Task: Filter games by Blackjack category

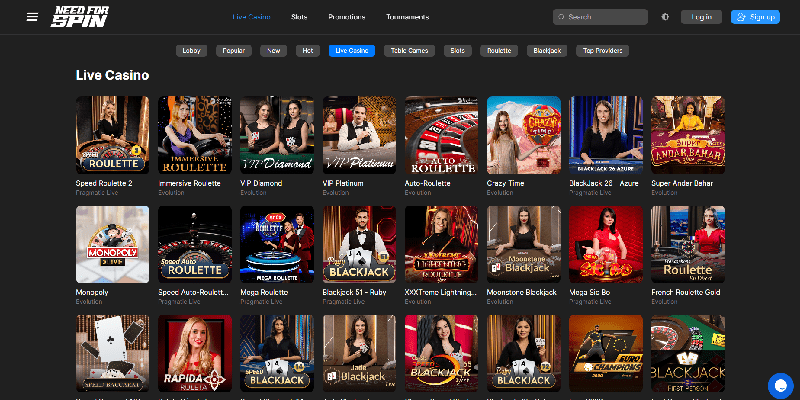Action: [x=549, y=50]
